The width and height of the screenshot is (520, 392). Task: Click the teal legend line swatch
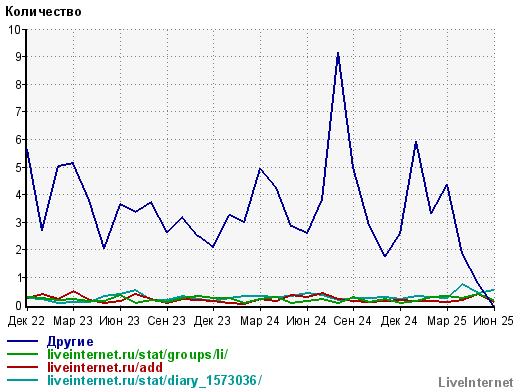click(x=23, y=380)
